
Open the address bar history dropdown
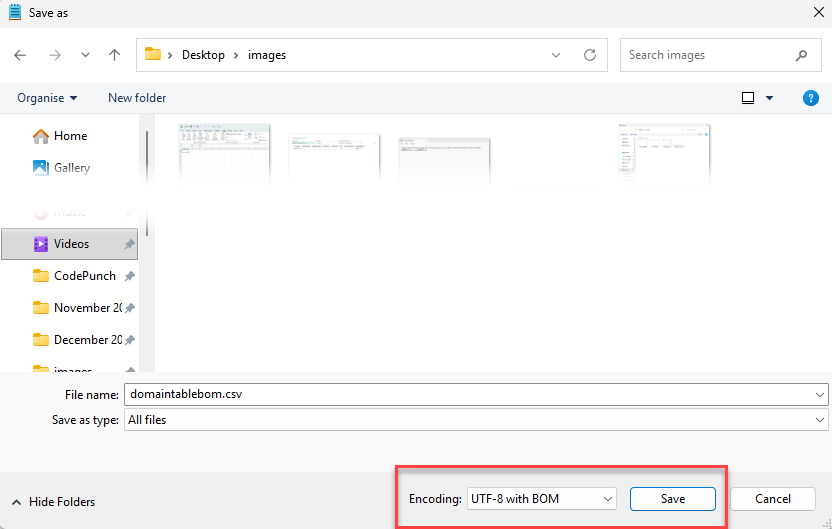point(556,55)
